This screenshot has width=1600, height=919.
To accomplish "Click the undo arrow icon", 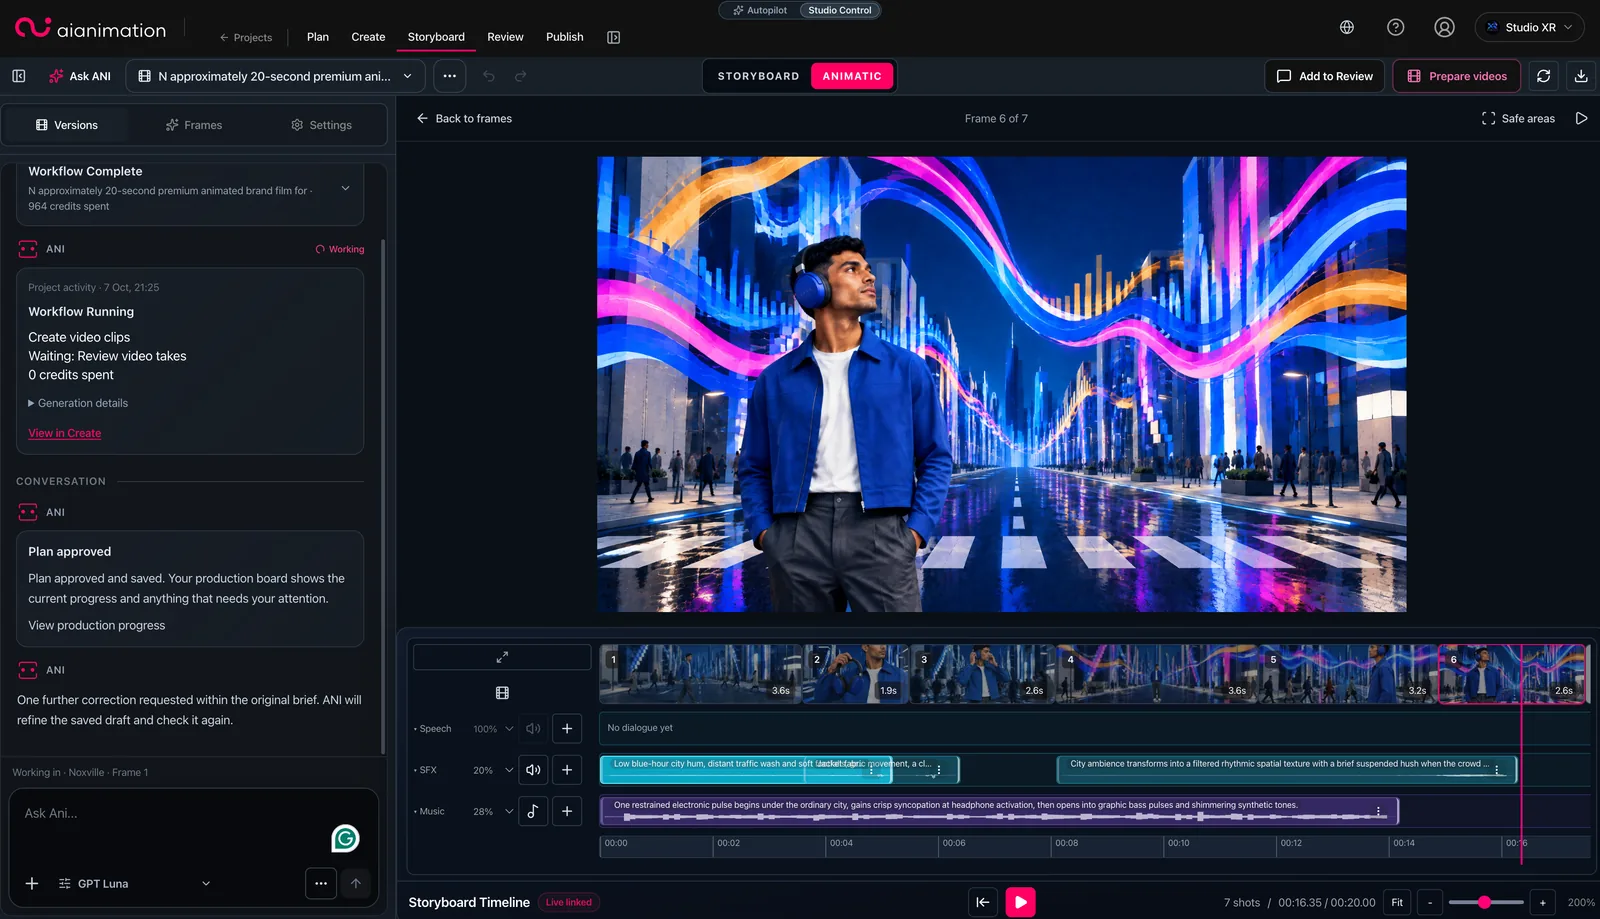I will 489,76.
